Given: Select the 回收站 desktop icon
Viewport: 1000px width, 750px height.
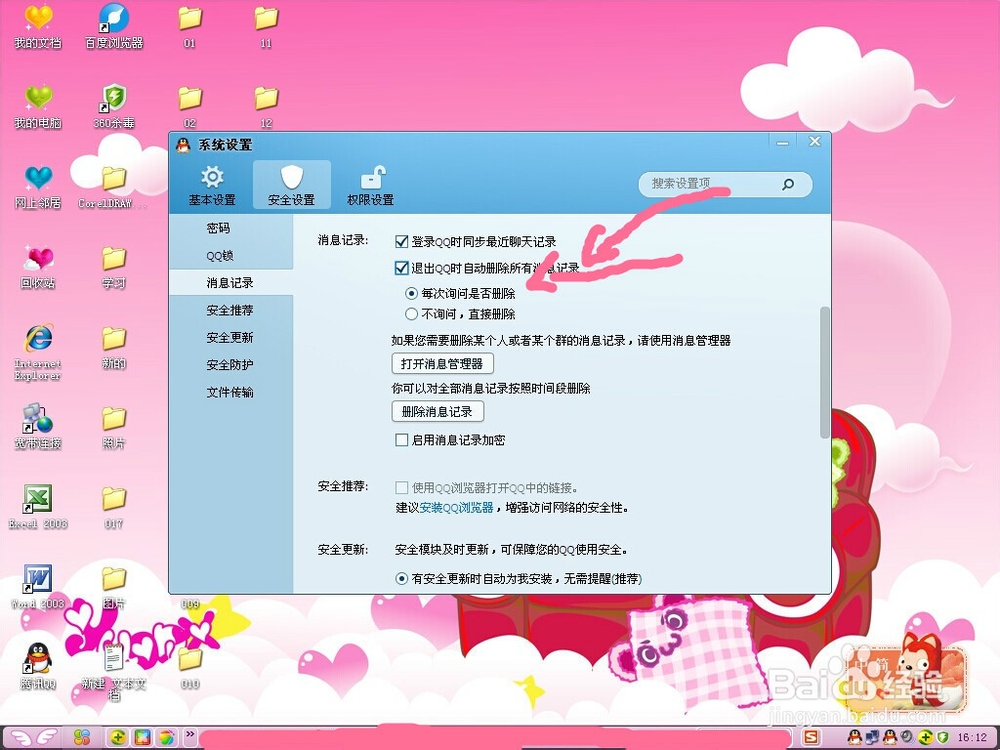Looking at the screenshot, I should pos(38,267).
